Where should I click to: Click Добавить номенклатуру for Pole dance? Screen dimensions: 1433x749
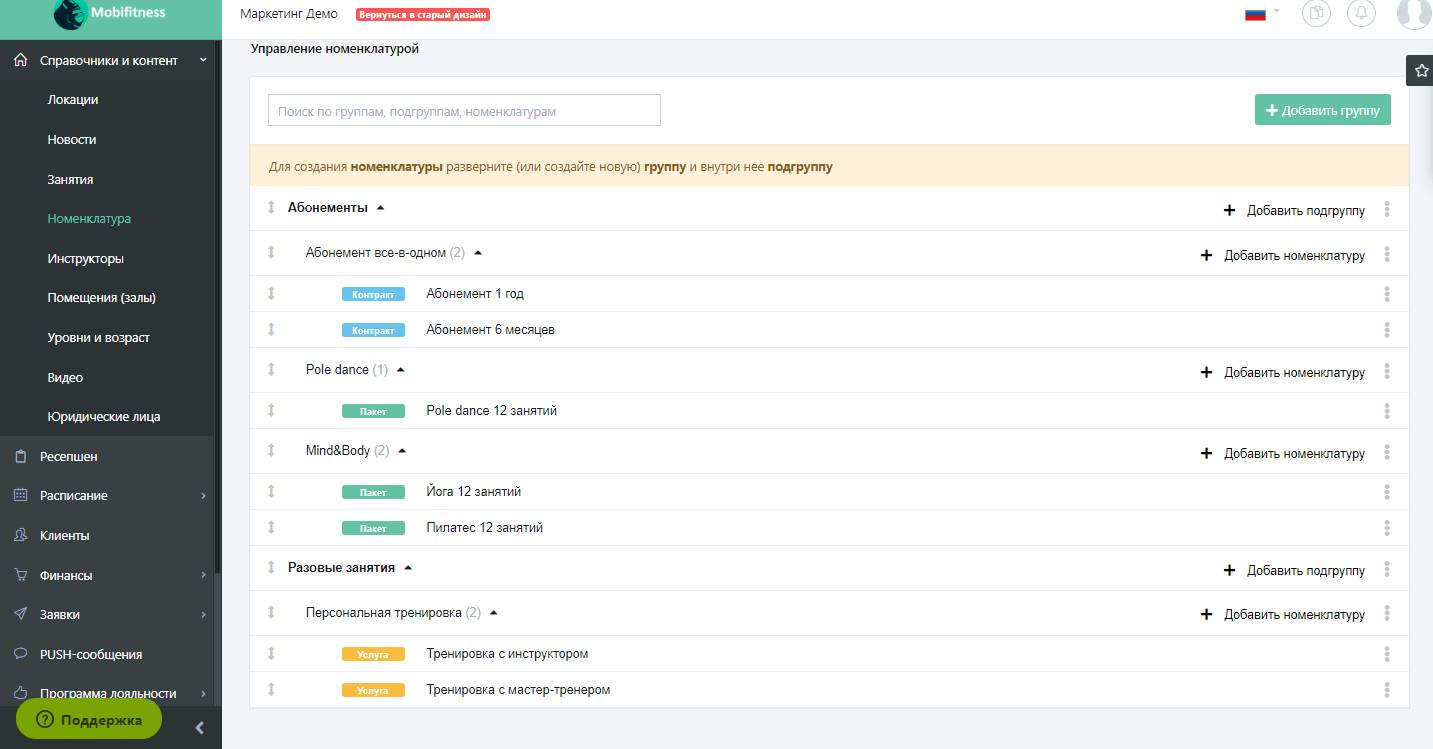point(1282,372)
